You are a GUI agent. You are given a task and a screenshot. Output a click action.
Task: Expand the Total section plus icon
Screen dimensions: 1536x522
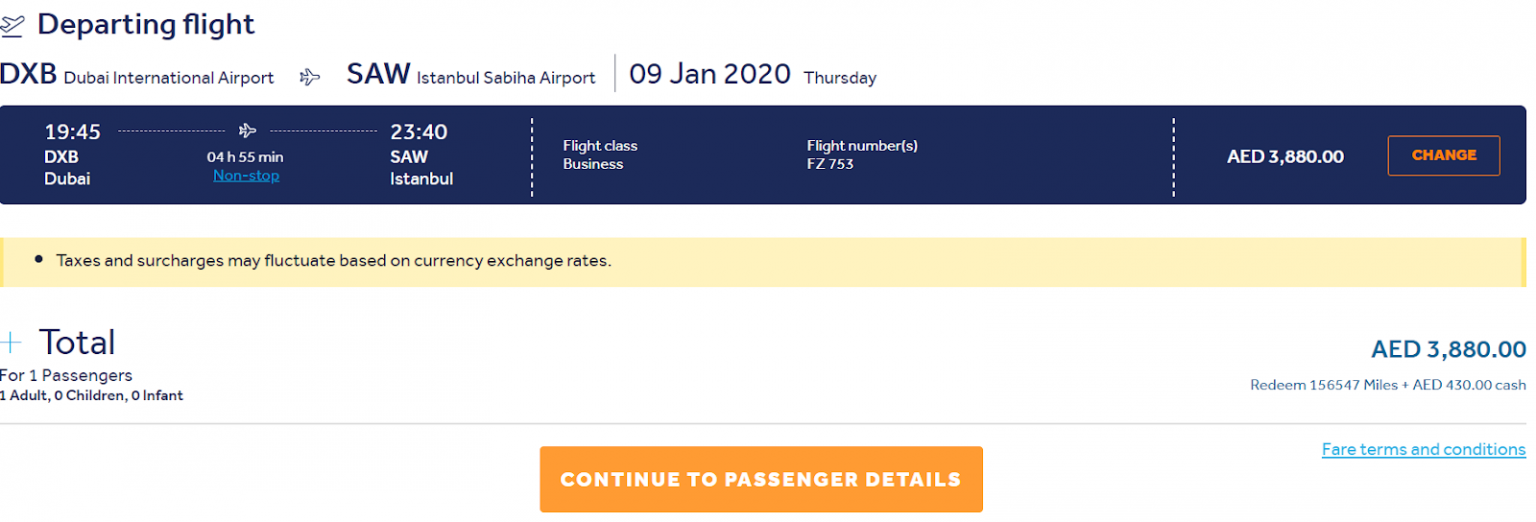(11, 343)
